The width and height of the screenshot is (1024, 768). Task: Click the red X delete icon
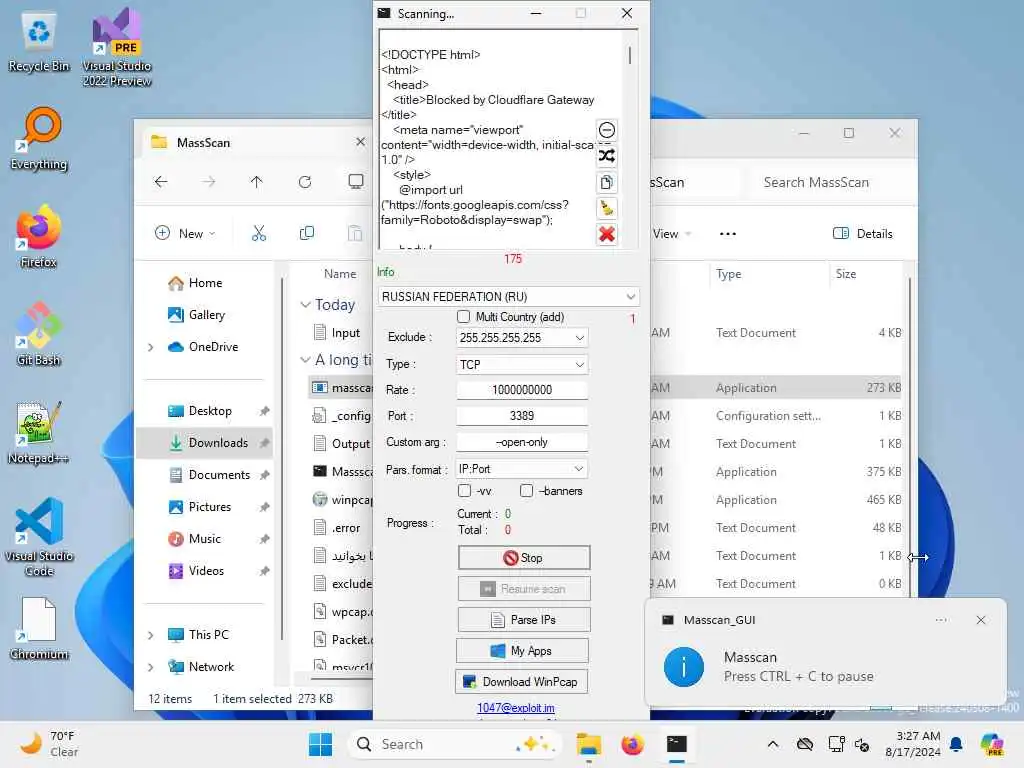[x=607, y=234]
